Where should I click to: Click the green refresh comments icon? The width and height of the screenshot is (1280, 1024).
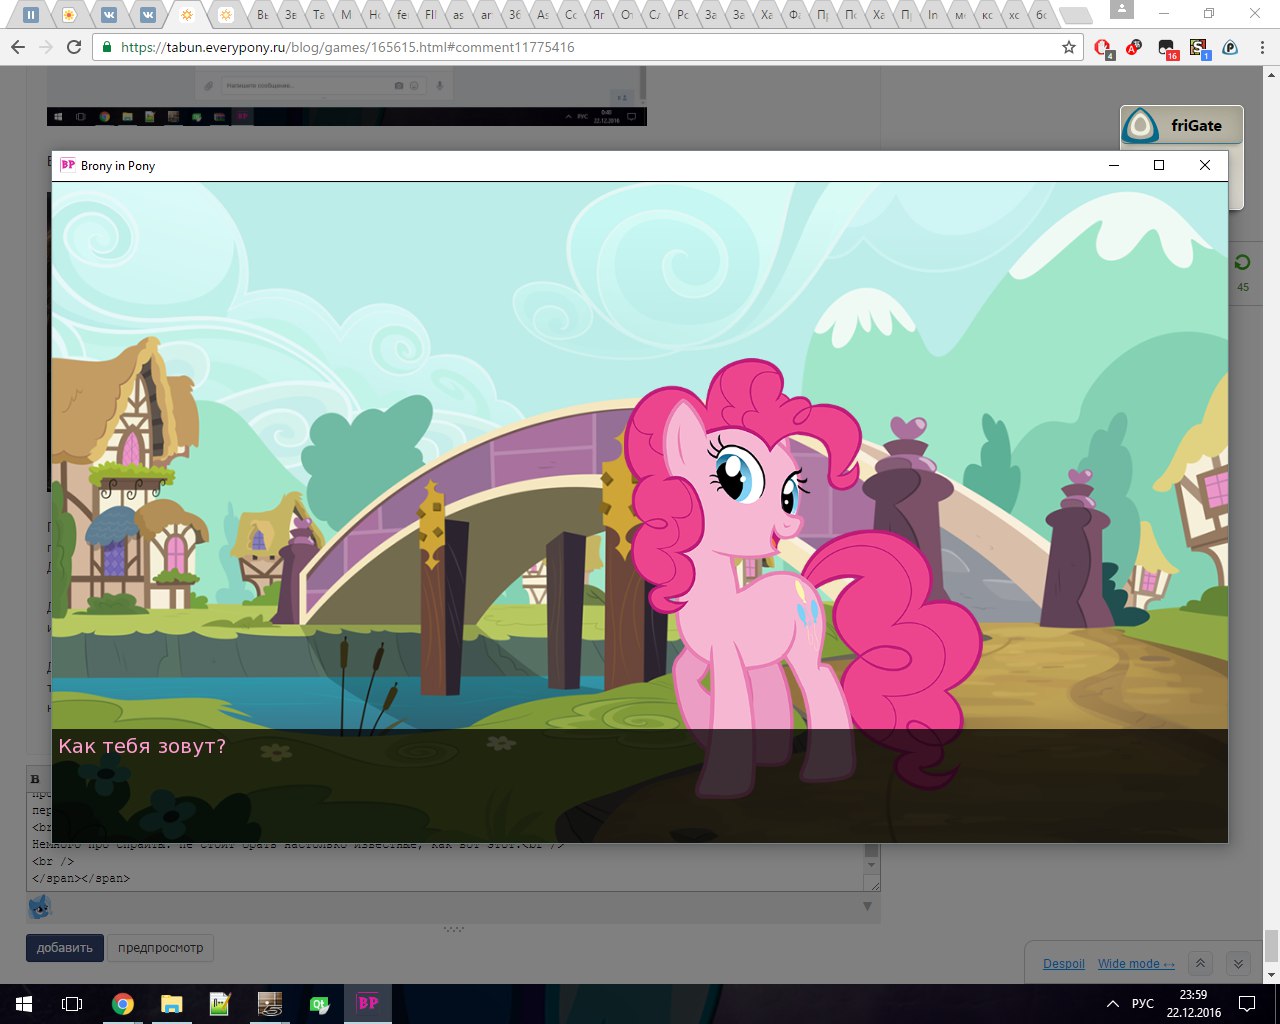coord(1242,262)
